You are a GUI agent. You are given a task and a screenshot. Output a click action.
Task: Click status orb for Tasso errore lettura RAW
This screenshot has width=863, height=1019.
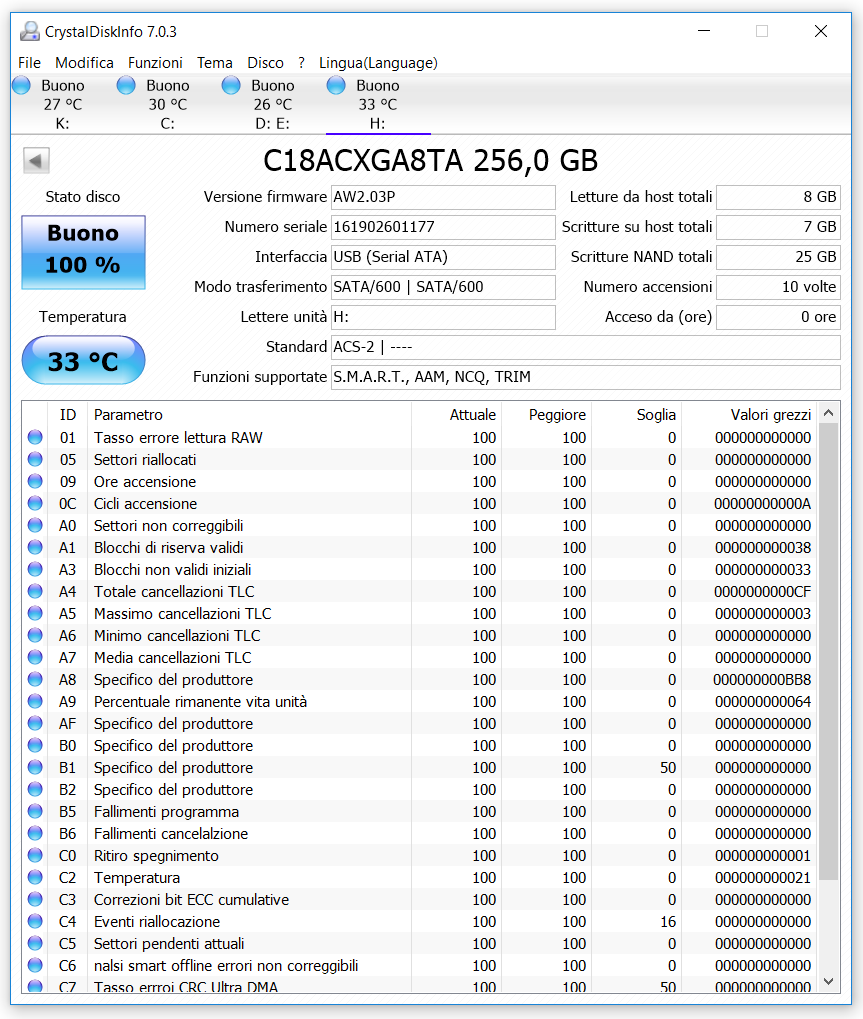pyautogui.click(x=35, y=437)
